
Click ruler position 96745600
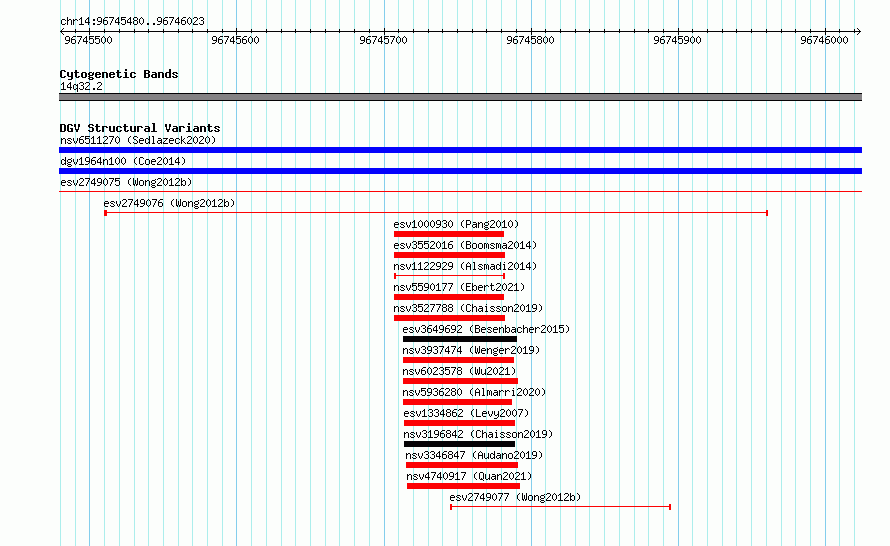click(236, 40)
